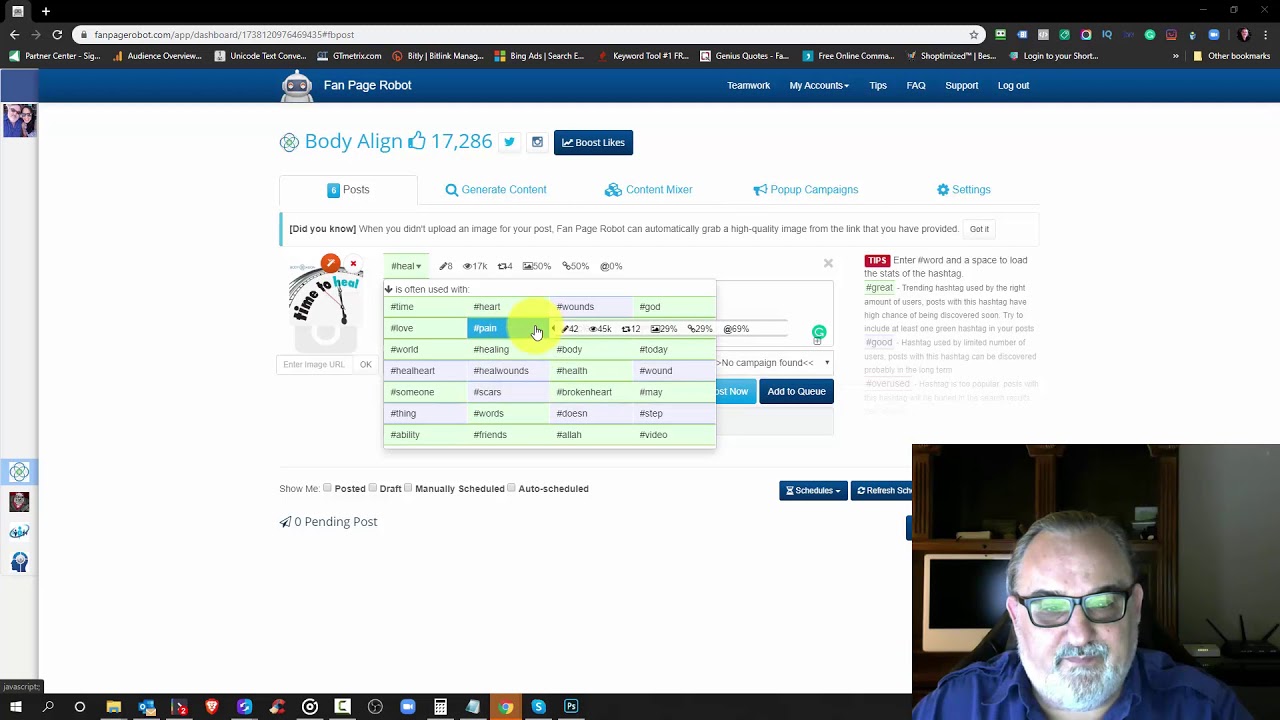The width and height of the screenshot is (1280, 720).
Task: Open the Teamwork menu item
Action: (748, 86)
